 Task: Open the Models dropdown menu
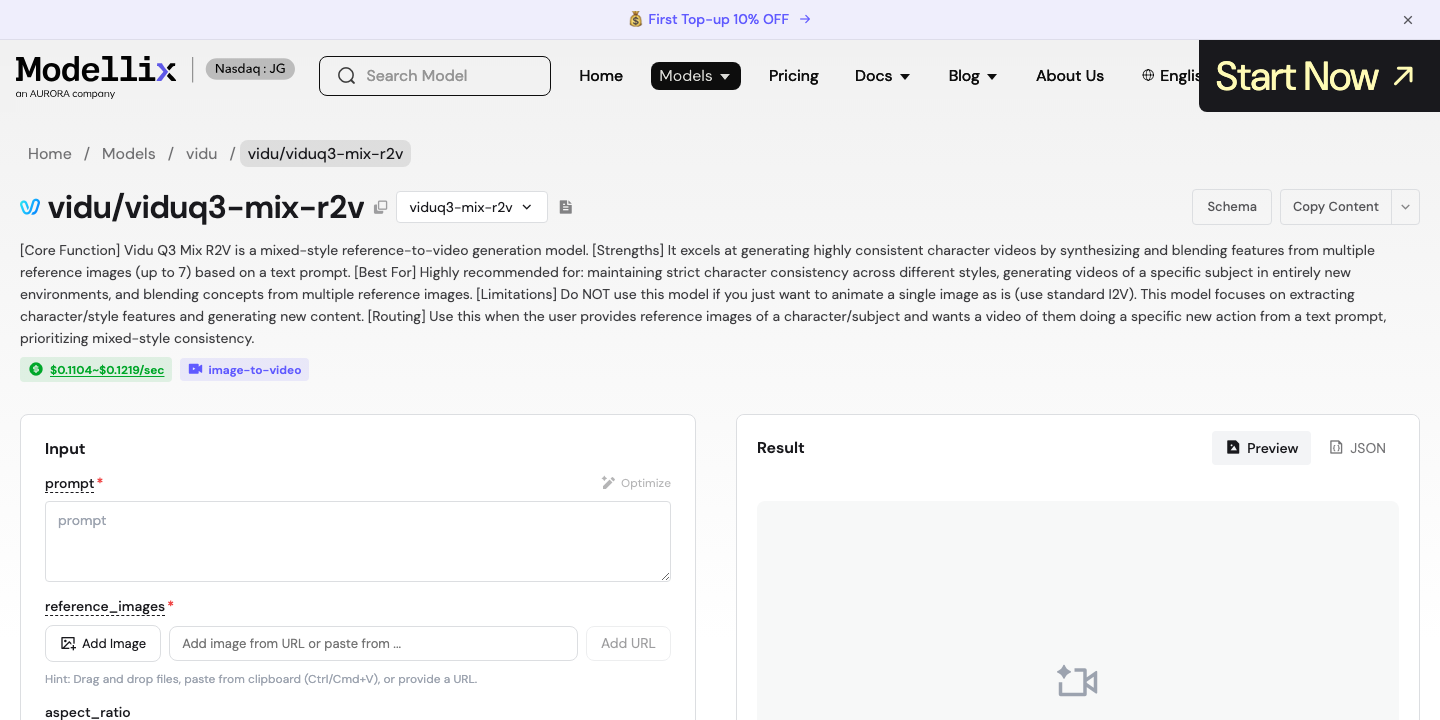696,76
